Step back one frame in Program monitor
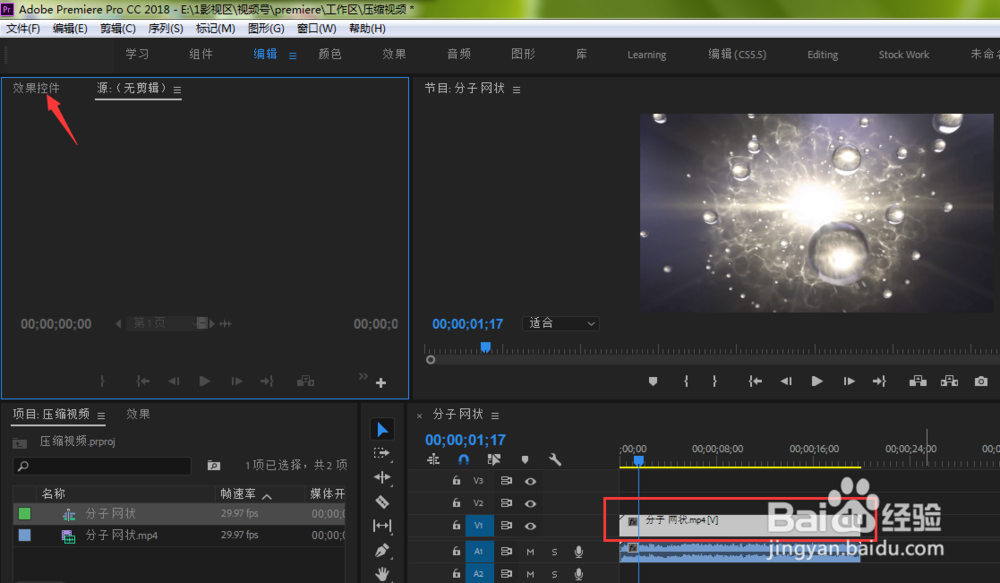This screenshot has height=583, width=1000. click(786, 381)
